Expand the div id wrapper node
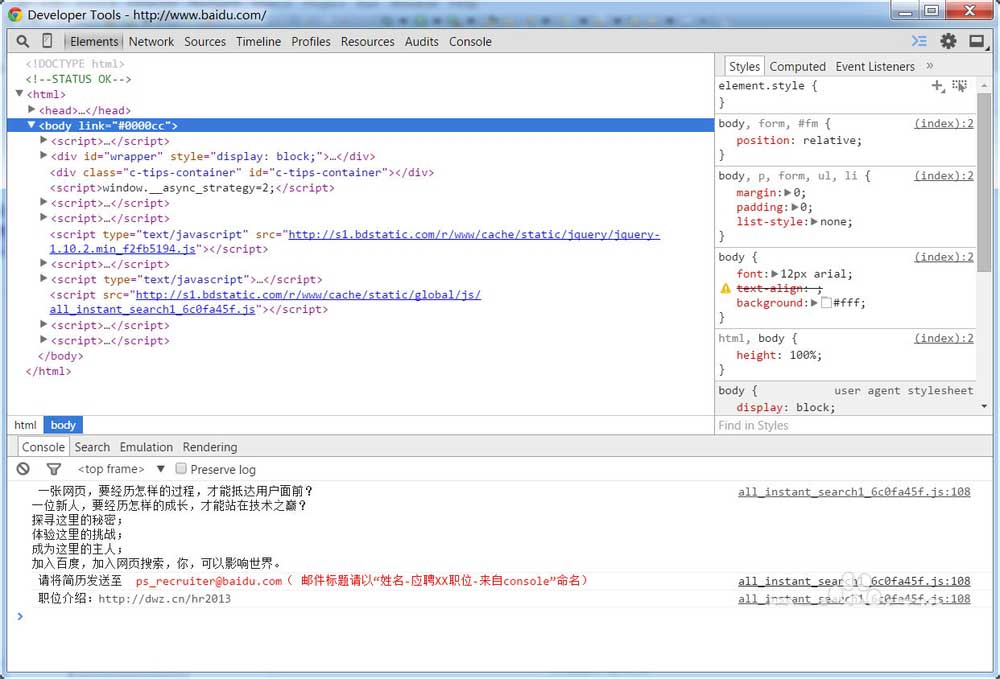The width and height of the screenshot is (1000, 679). [x=43, y=156]
